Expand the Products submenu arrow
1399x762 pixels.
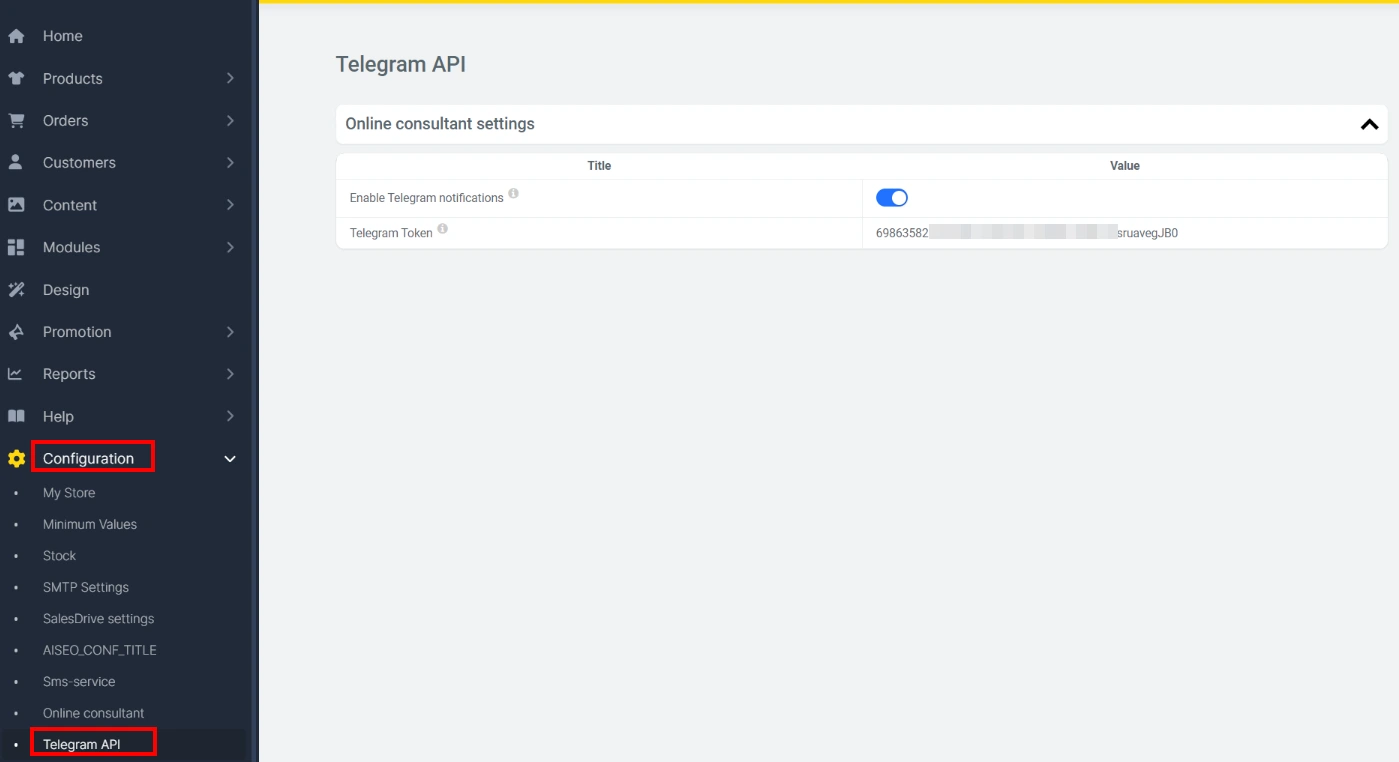pyautogui.click(x=230, y=78)
